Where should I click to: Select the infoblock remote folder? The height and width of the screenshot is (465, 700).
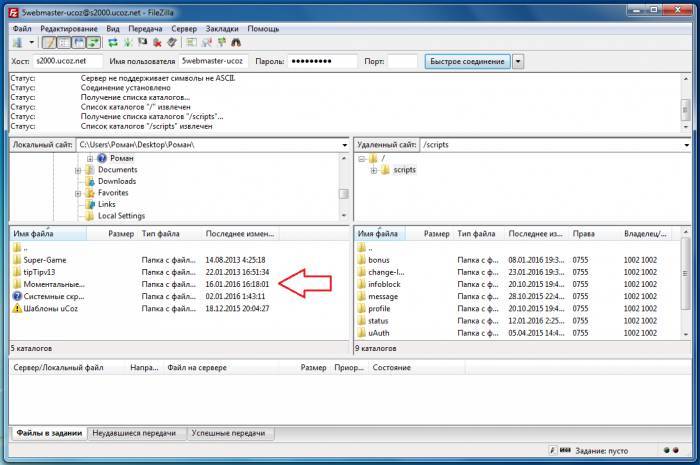(x=384, y=284)
